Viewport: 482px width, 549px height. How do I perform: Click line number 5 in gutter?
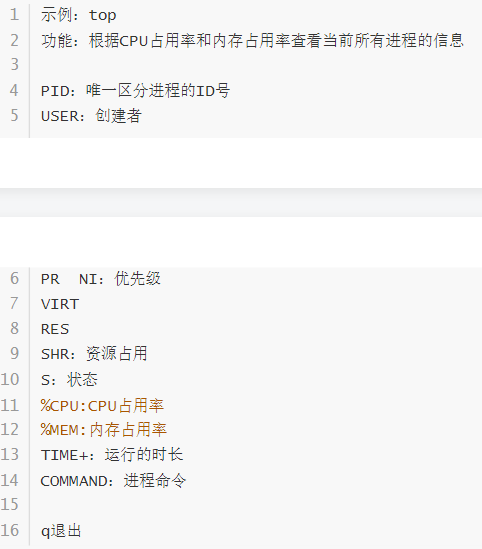14,115
